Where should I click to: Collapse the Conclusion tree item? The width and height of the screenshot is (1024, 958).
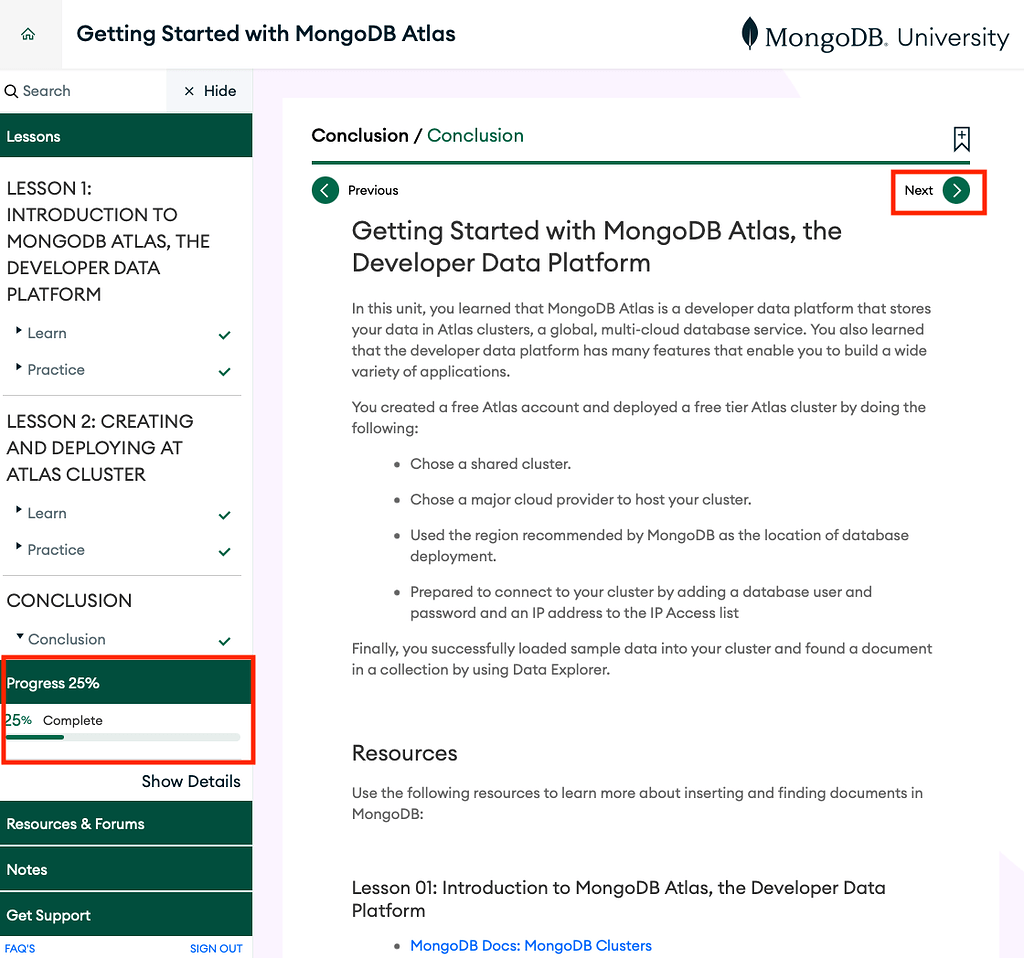[x=20, y=638]
